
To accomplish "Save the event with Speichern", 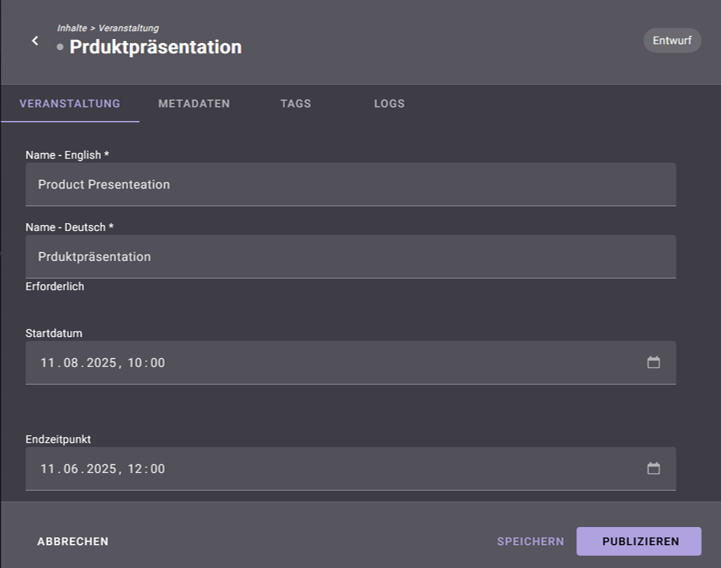I will (530, 541).
